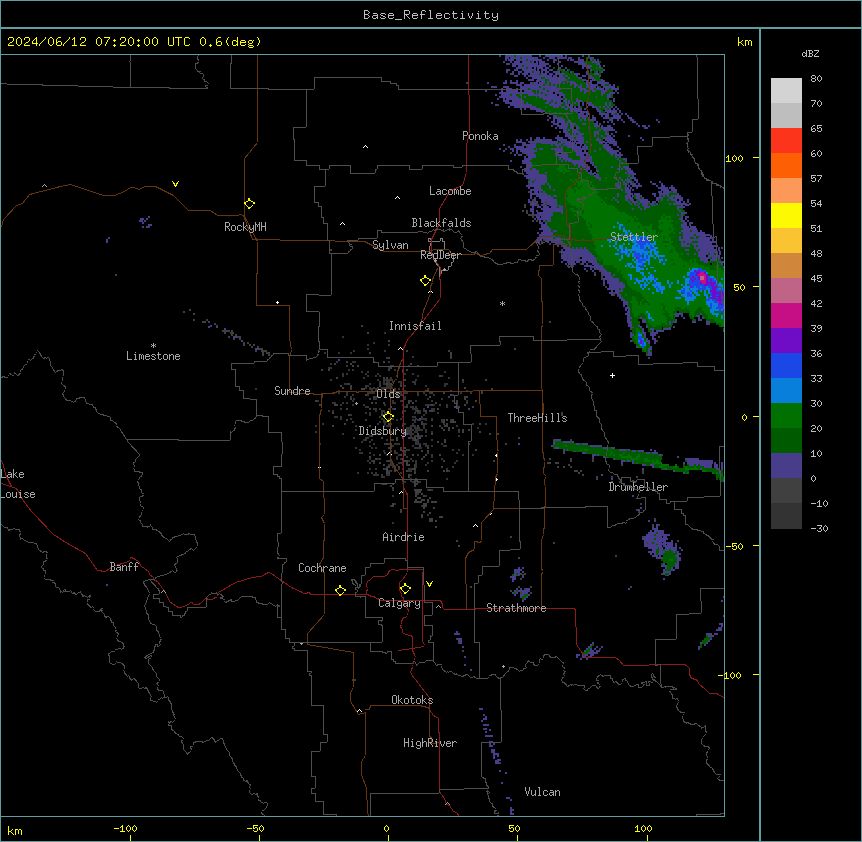Screen dimensions: 862x842
Task: Select the Banff label
Action: coord(124,567)
